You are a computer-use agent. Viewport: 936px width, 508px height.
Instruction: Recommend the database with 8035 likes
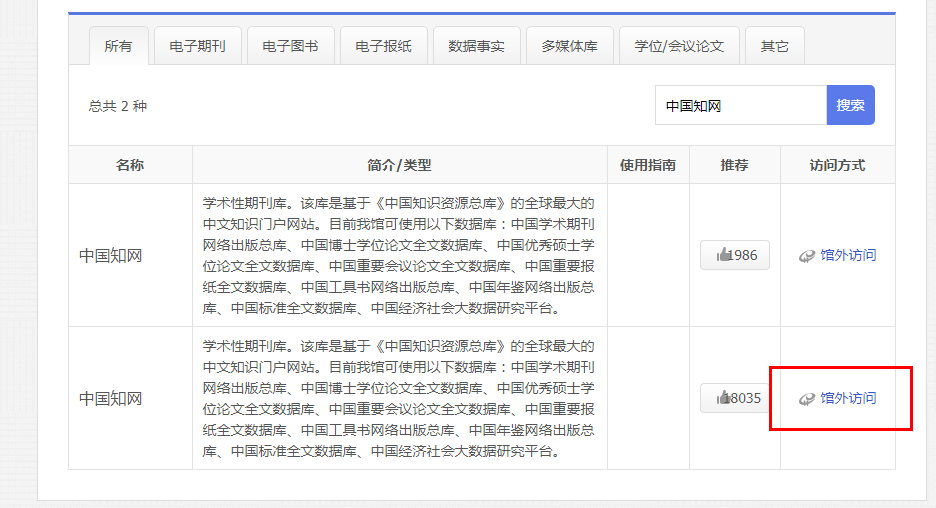(x=735, y=398)
